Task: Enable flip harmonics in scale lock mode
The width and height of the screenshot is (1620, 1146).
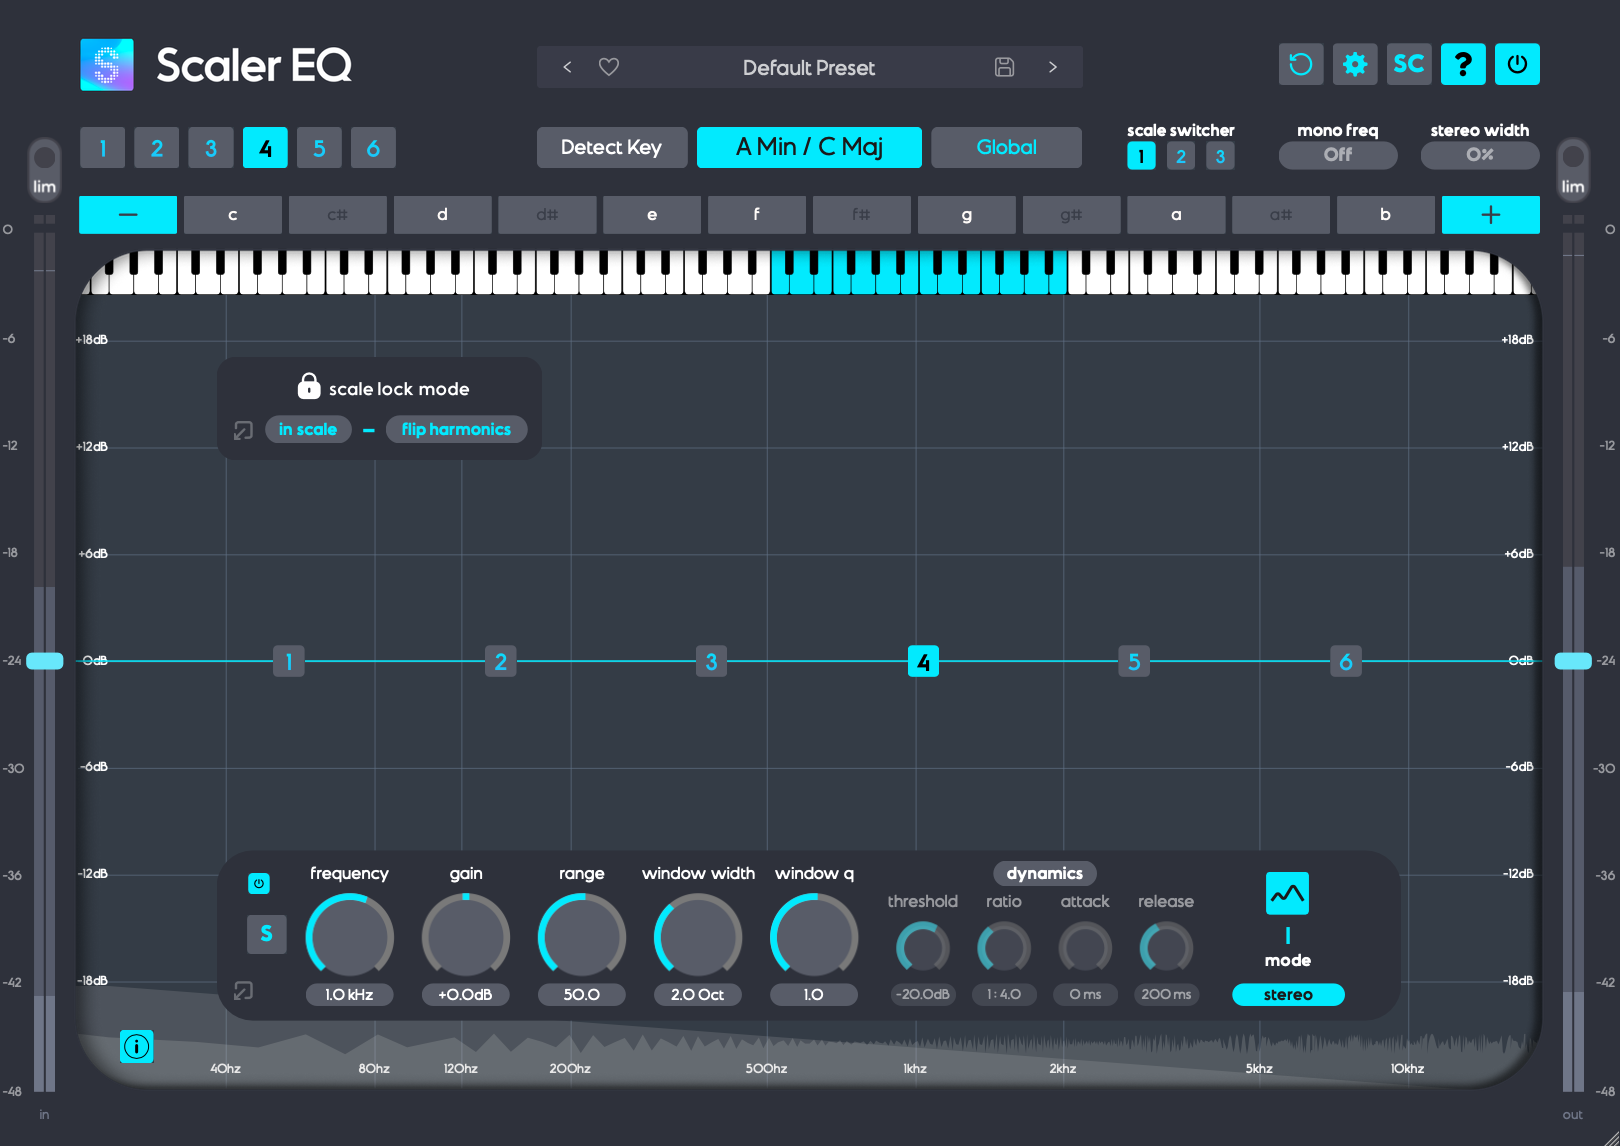Action: click(x=456, y=429)
